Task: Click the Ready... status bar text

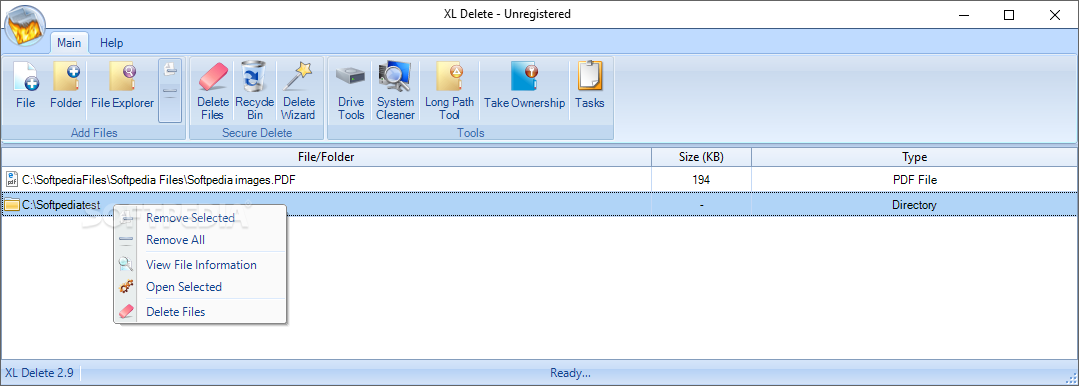Action: pyautogui.click(x=570, y=373)
